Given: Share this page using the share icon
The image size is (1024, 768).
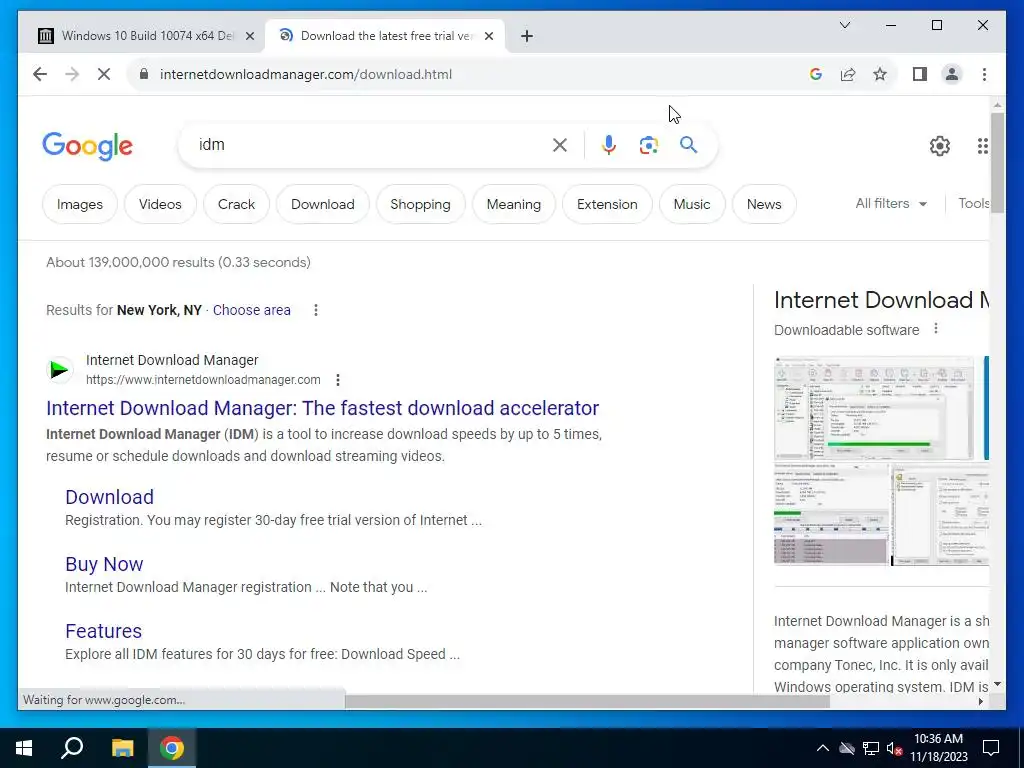Looking at the screenshot, I should click(x=848, y=74).
